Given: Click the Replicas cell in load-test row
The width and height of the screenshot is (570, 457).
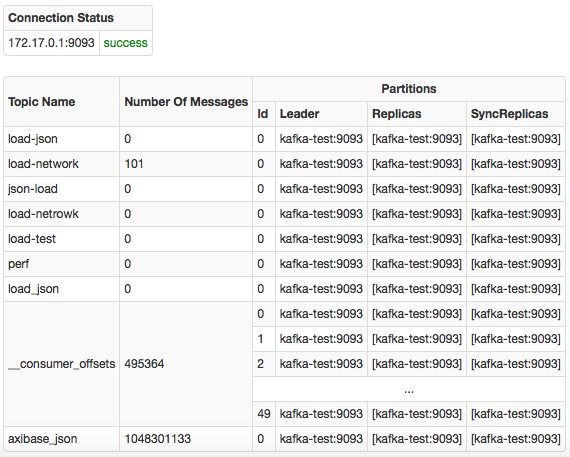Looking at the screenshot, I should coord(417,239).
